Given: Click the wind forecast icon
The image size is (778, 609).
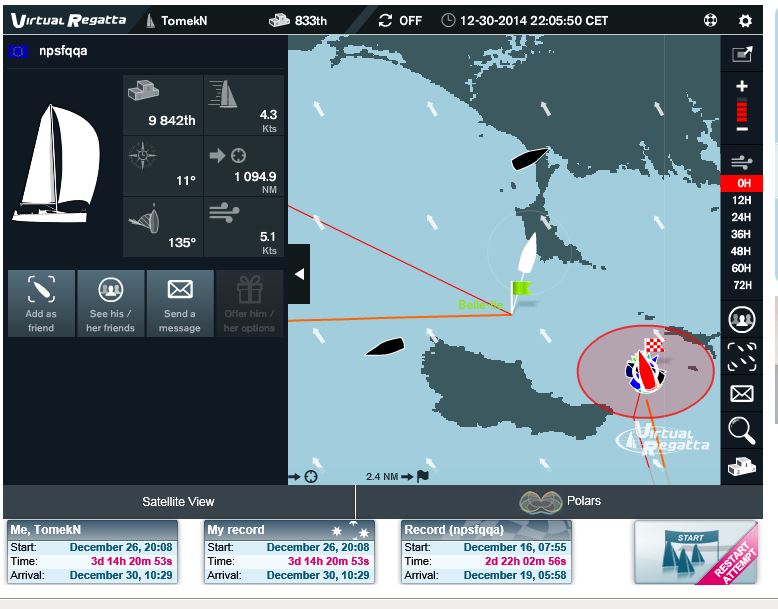Looking at the screenshot, I should click(742, 162).
